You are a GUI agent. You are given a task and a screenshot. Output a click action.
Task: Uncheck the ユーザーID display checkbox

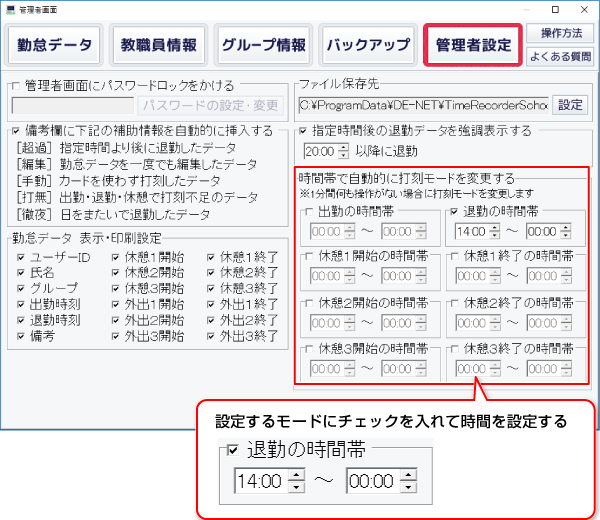pos(22,257)
